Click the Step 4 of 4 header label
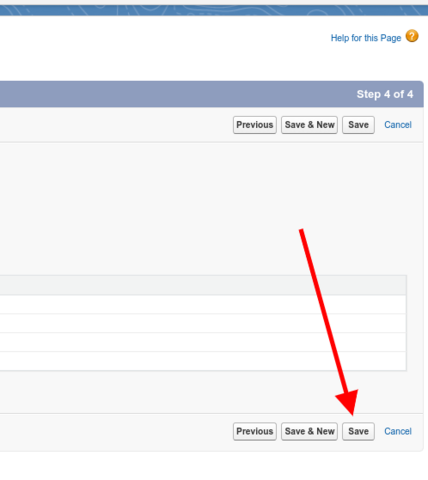 [385, 94]
